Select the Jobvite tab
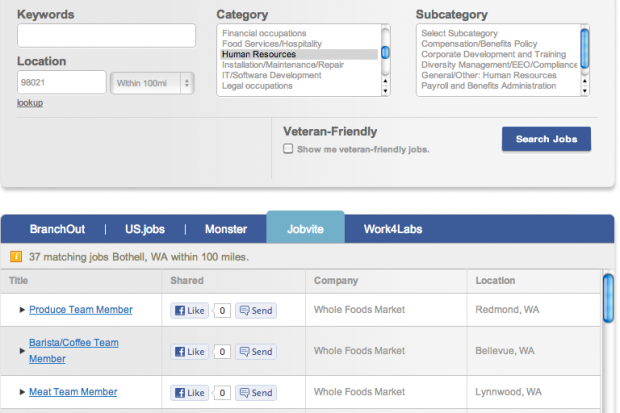The height and width of the screenshot is (413, 620). pyautogui.click(x=305, y=228)
